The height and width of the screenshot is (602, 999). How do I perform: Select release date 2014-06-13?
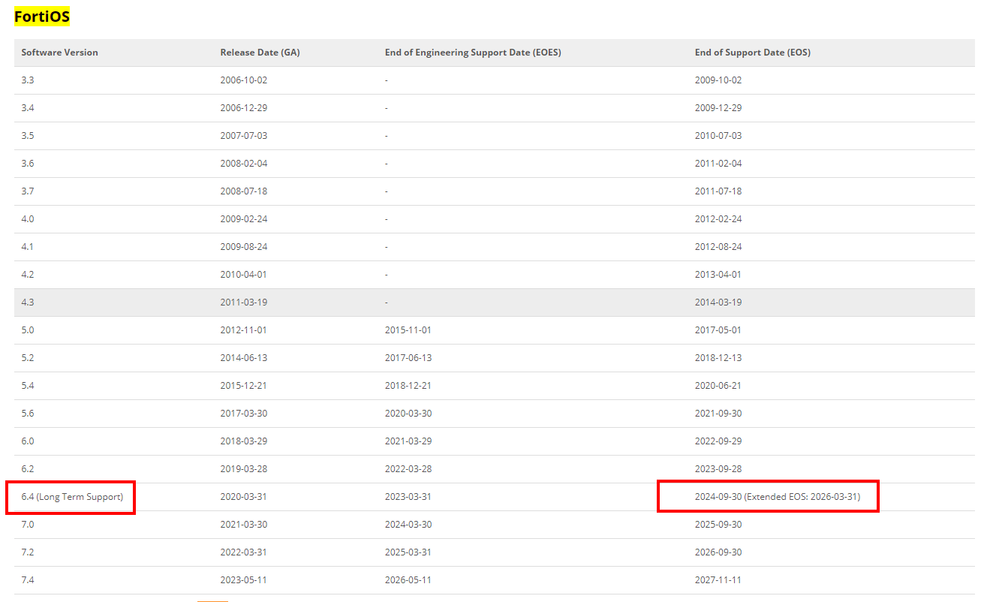click(244, 358)
